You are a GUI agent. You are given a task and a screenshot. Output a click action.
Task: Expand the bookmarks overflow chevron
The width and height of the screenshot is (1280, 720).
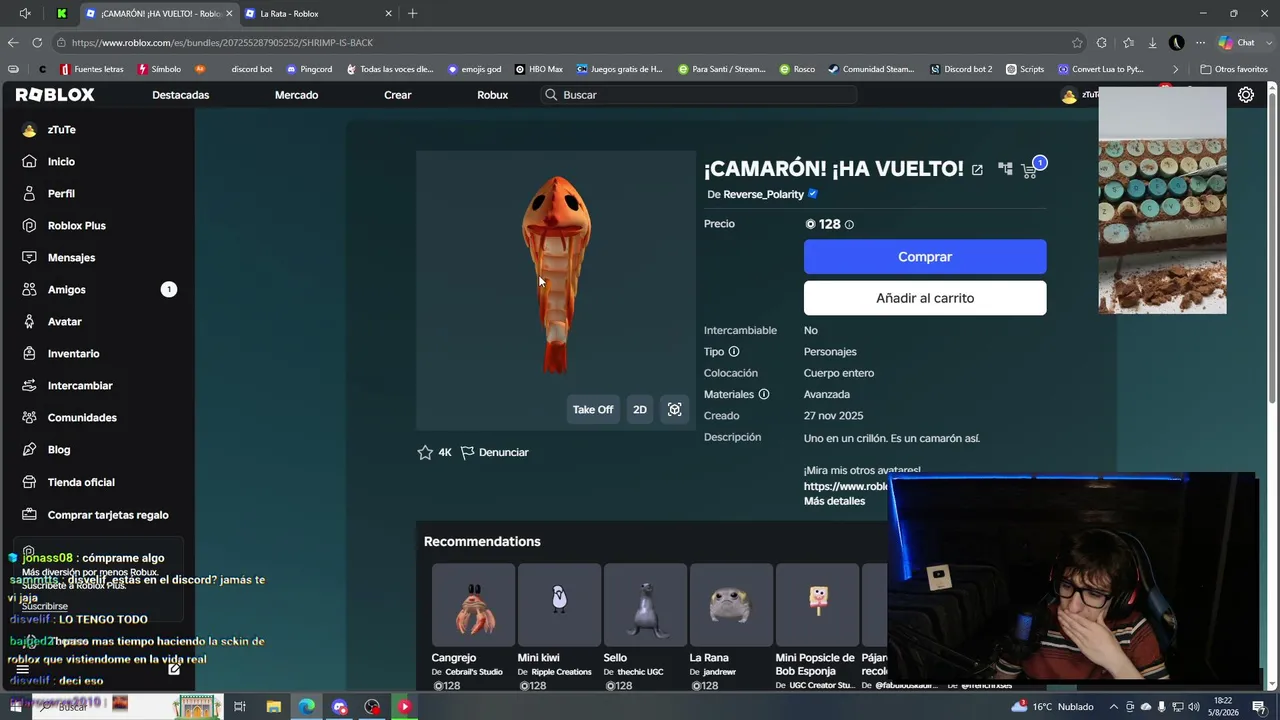(x=1175, y=69)
